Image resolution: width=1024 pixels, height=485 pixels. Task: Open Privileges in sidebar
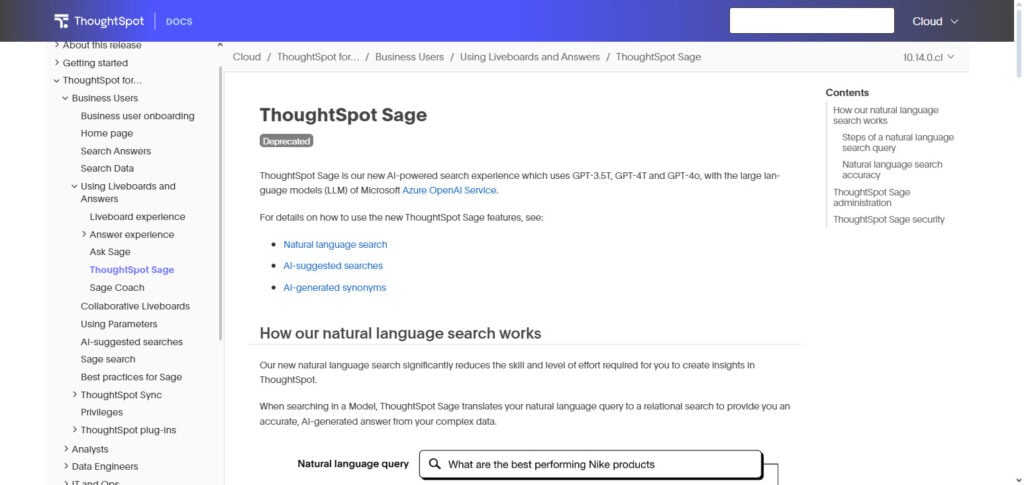tap(101, 413)
